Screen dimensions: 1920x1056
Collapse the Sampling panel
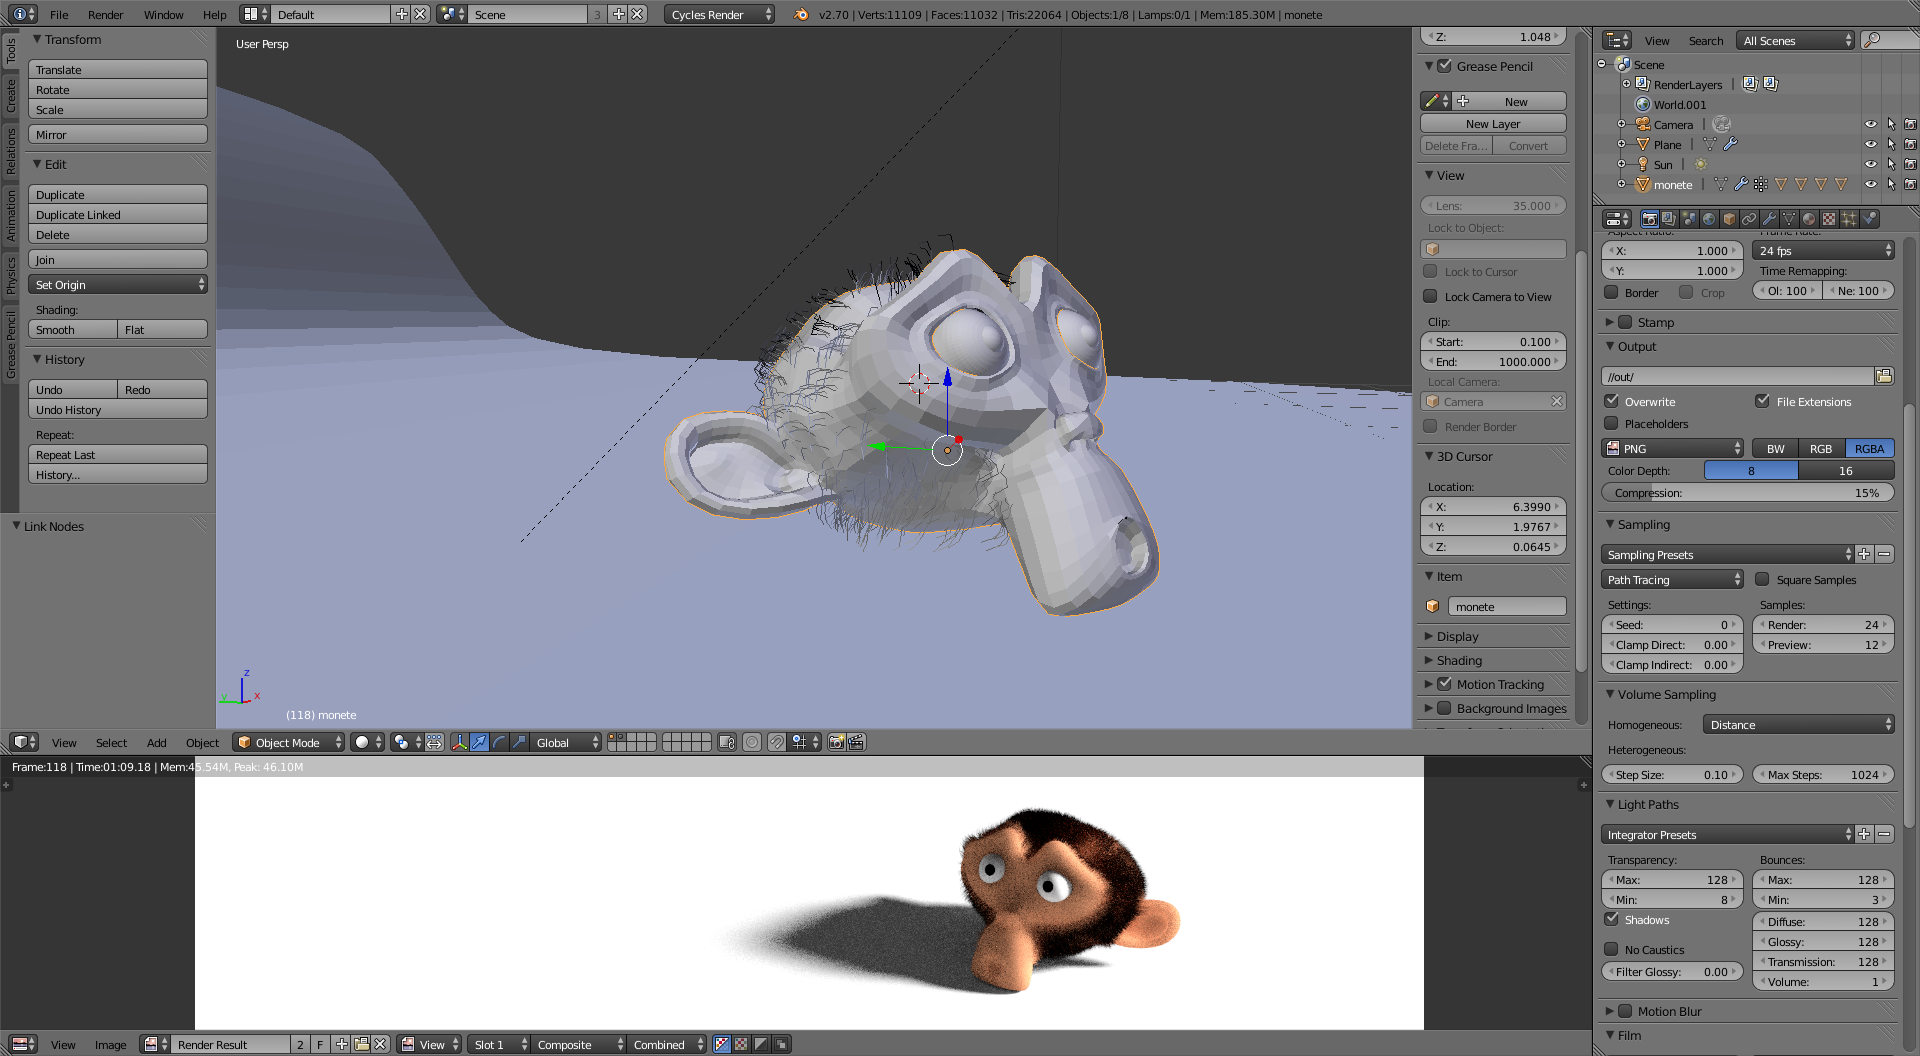pyautogui.click(x=1610, y=524)
